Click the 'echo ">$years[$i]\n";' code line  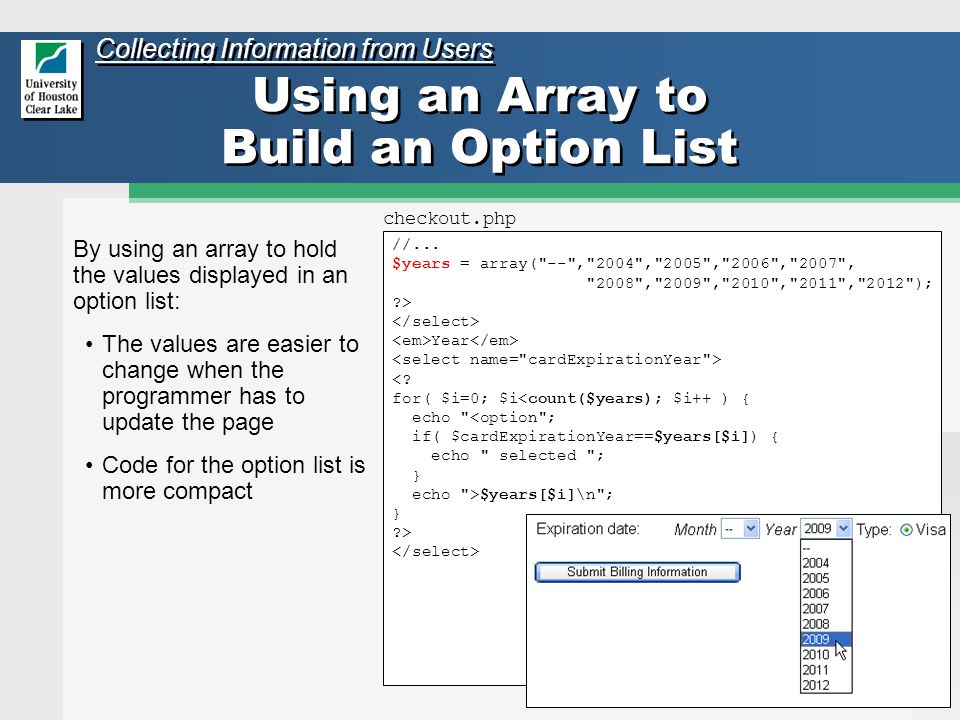click(x=512, y=495)
